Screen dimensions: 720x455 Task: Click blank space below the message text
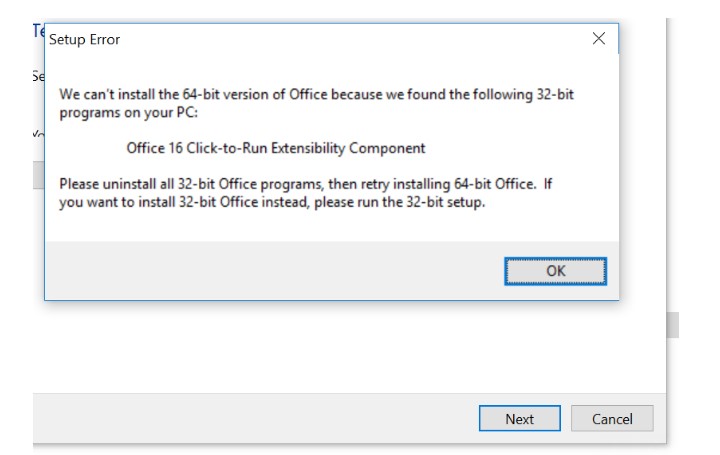click(330, 226)
